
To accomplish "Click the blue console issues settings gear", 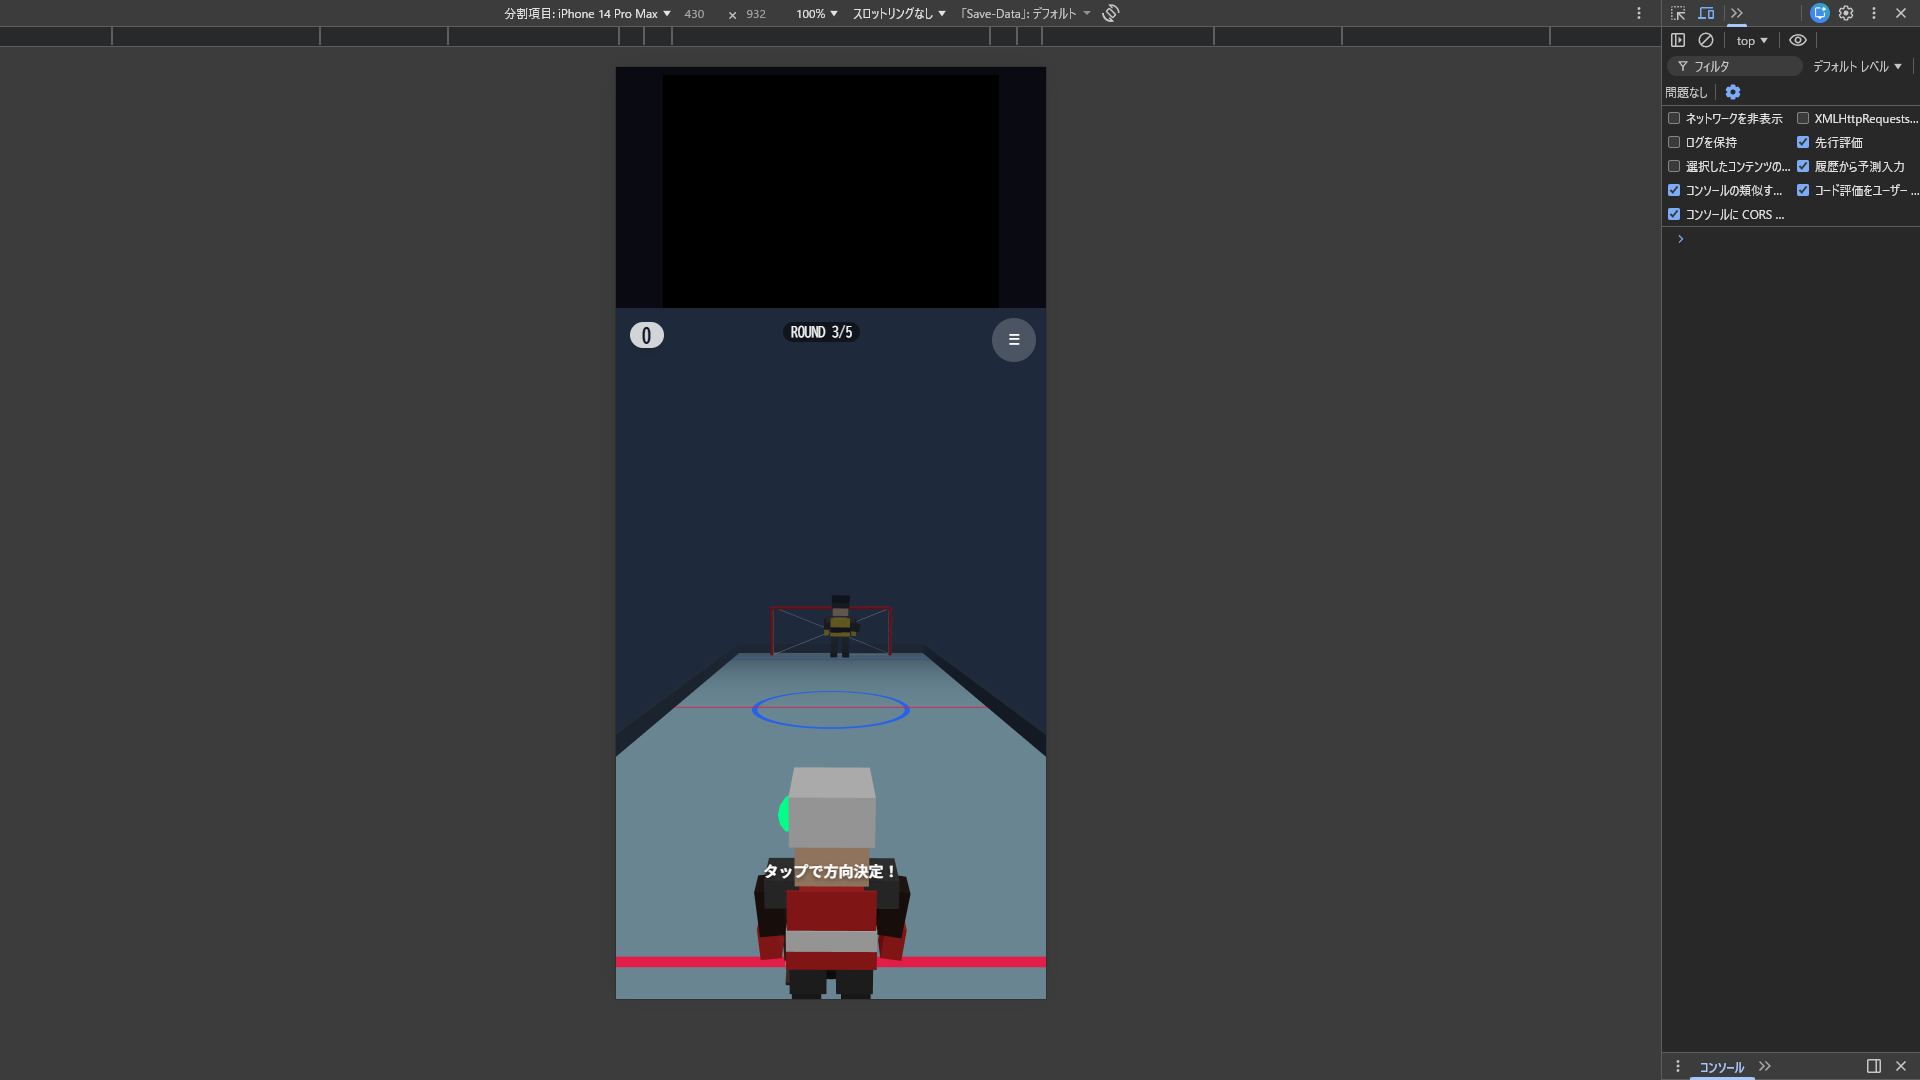I will point(1733,92).
